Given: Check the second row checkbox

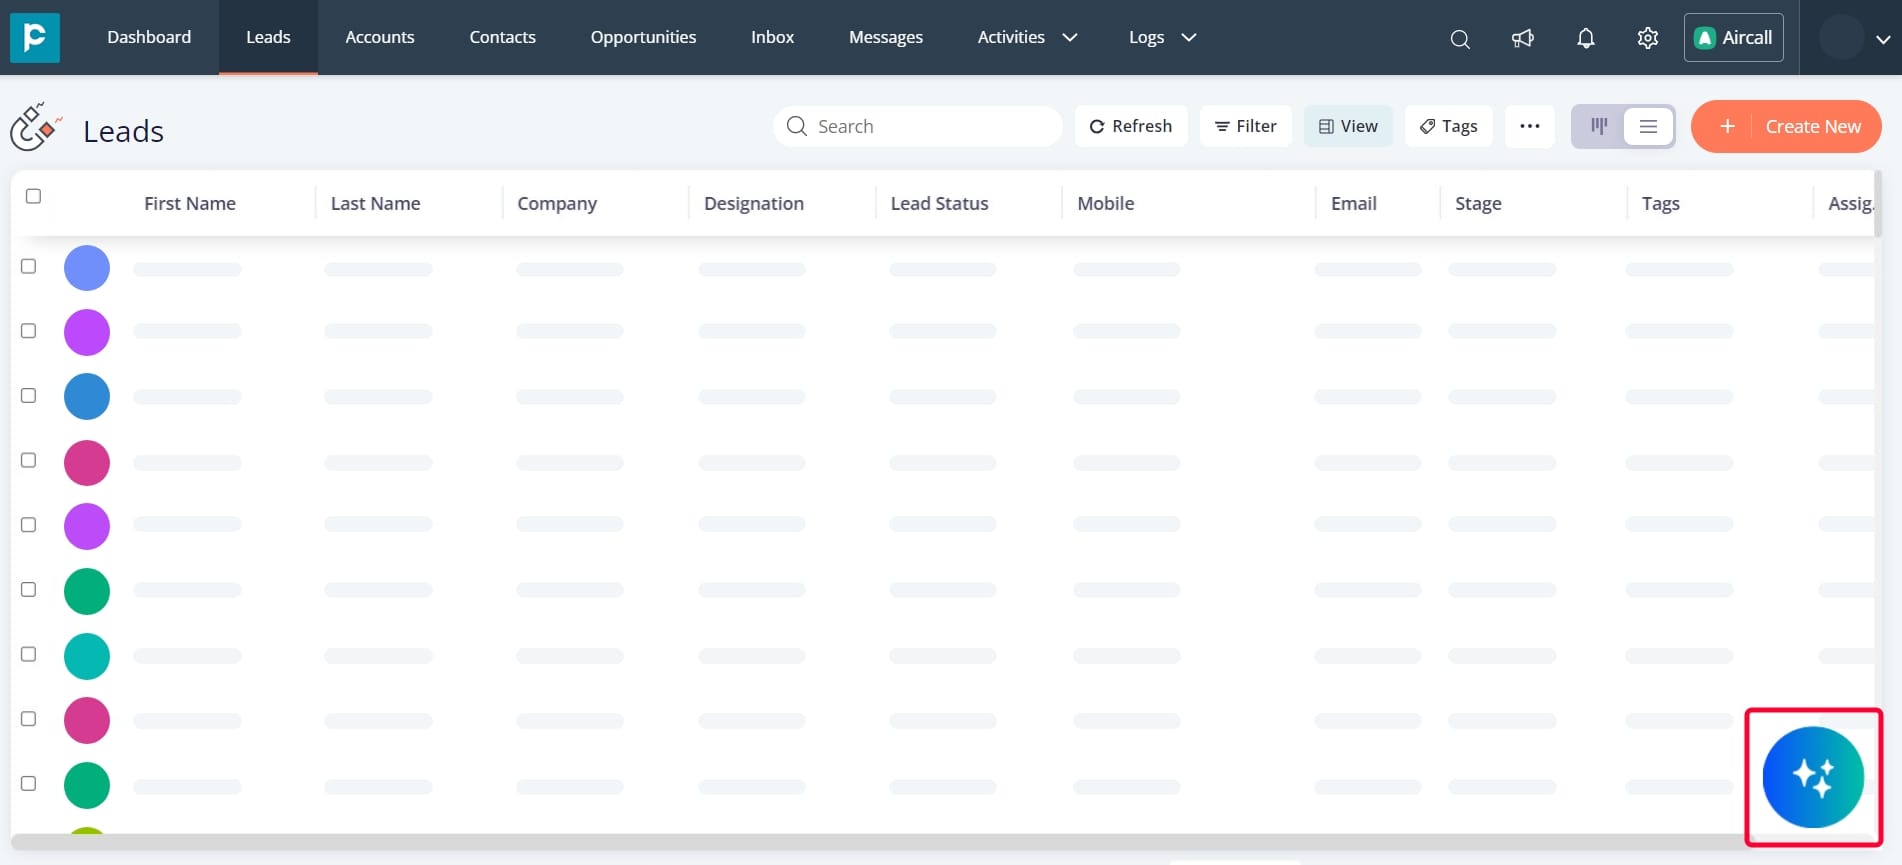Looking at the screenshot, I should pos(29,330).
